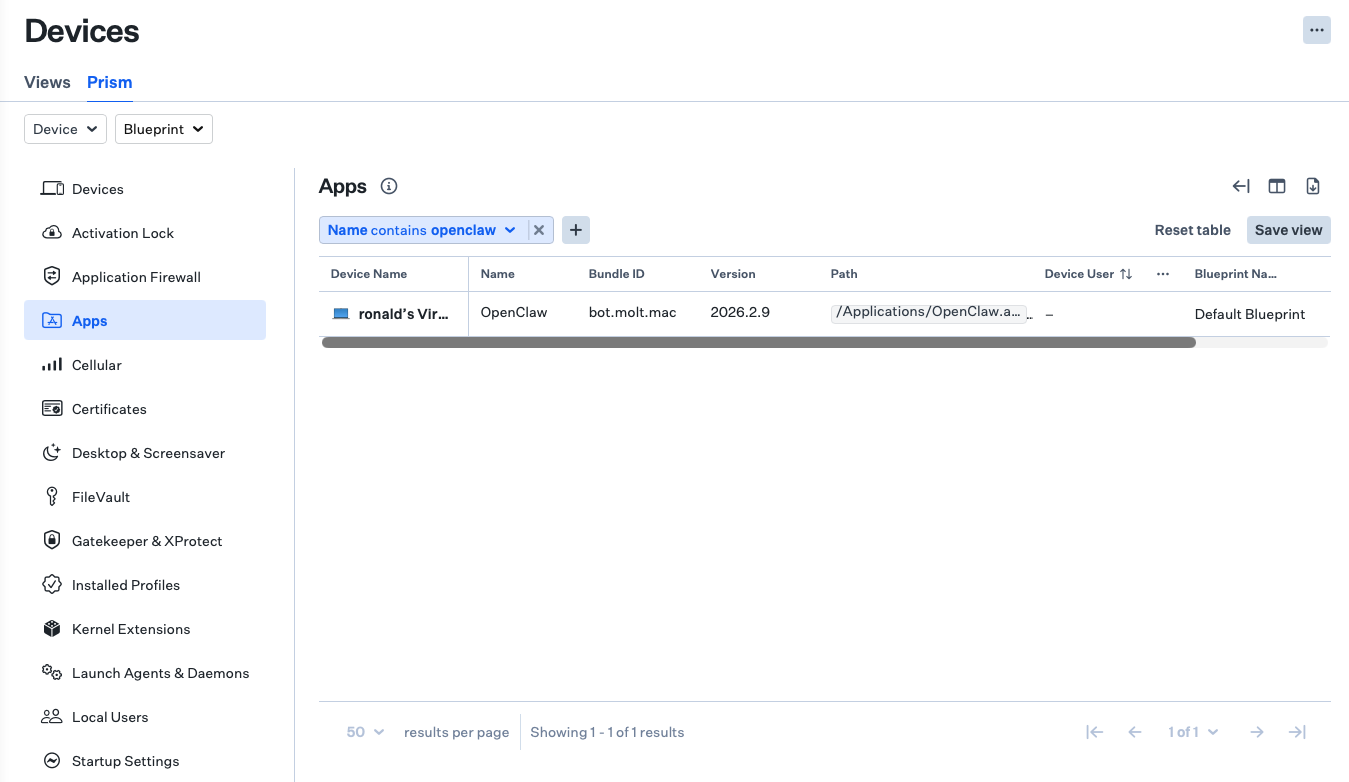The height and width of the screenshot is (782, 1349).
Task: Remove the Name contains openclaw filter
Action: click(539, 230)
